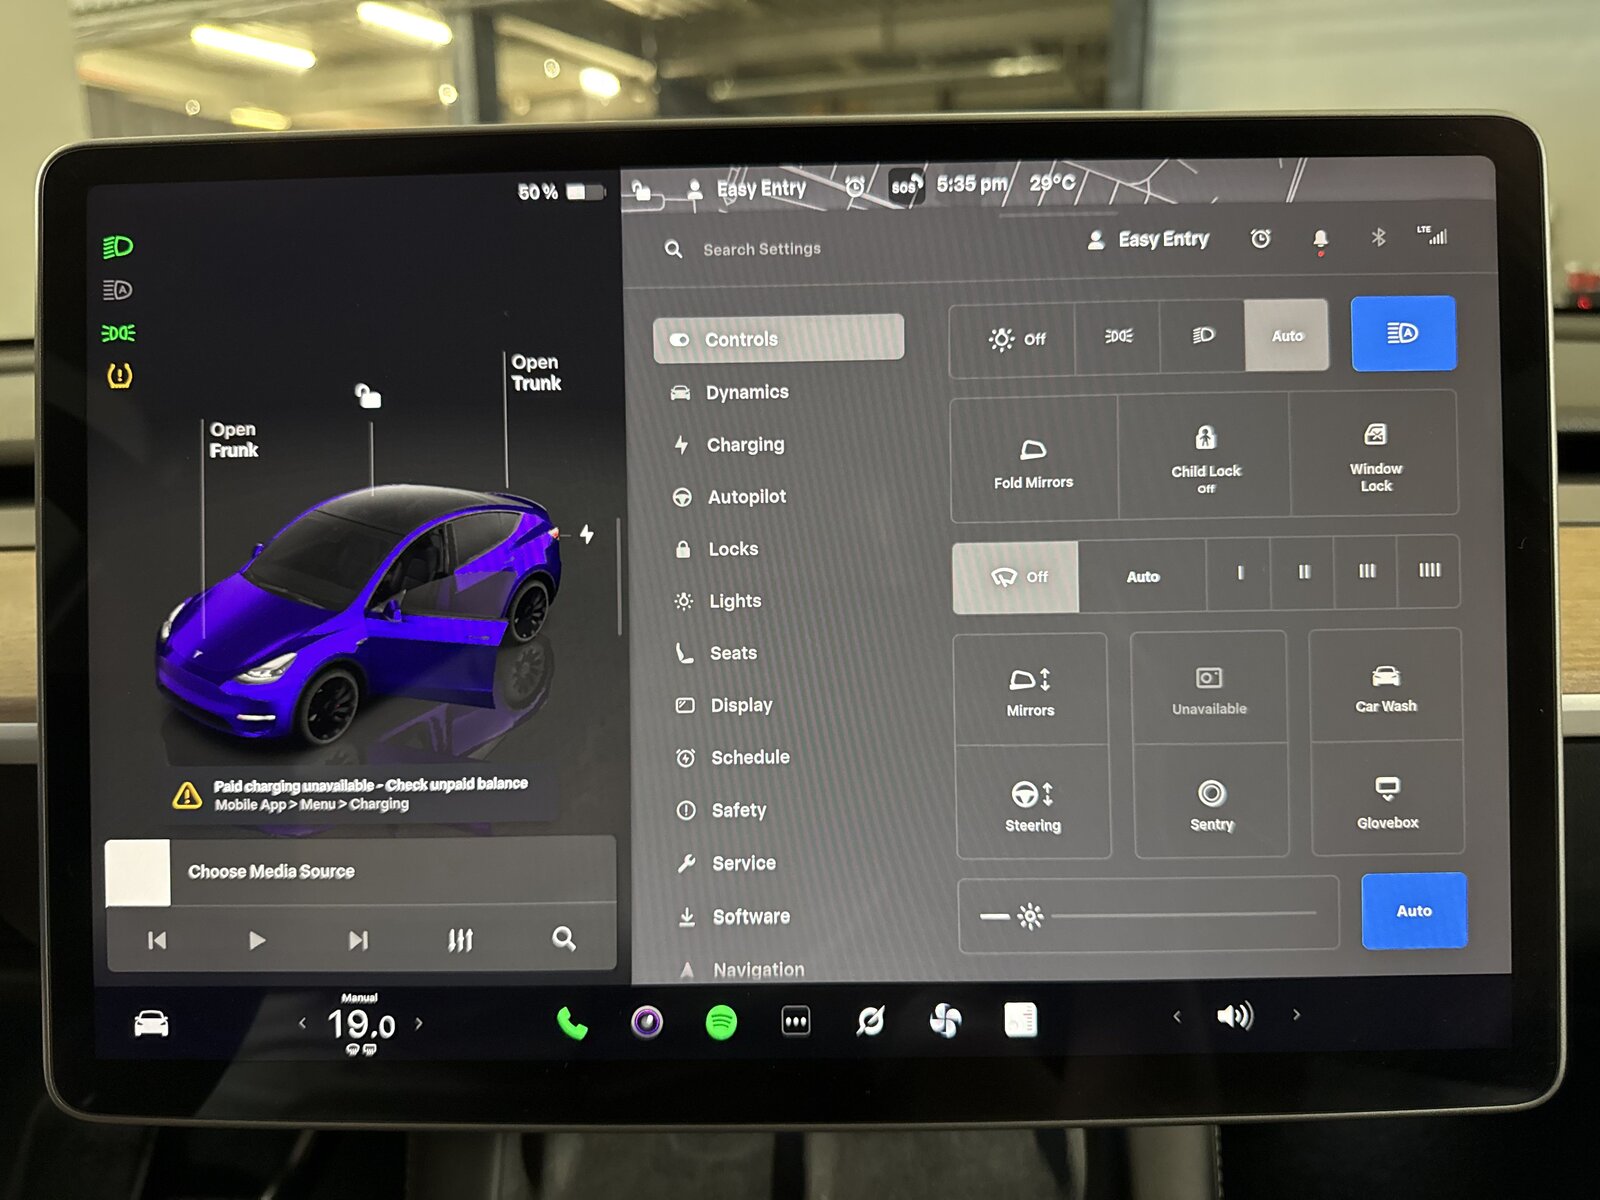Image resolution: width=1600 pixels, height=1200 pixels.
Task: Tap the notification bell icon
Action: (1320, 239)
